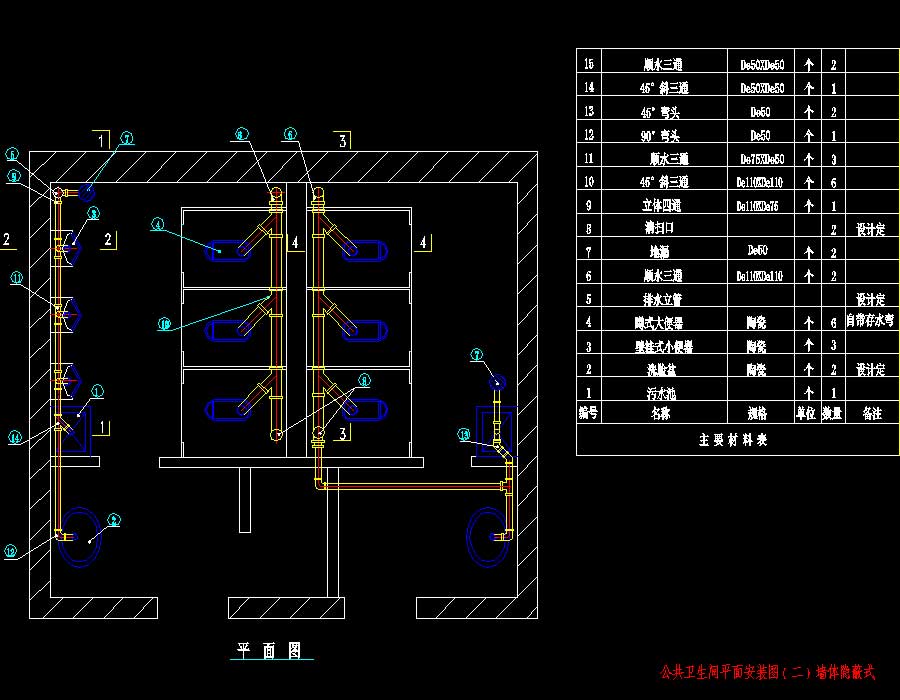Select callout bubble 12 in the floor plan

pos(11,552)
